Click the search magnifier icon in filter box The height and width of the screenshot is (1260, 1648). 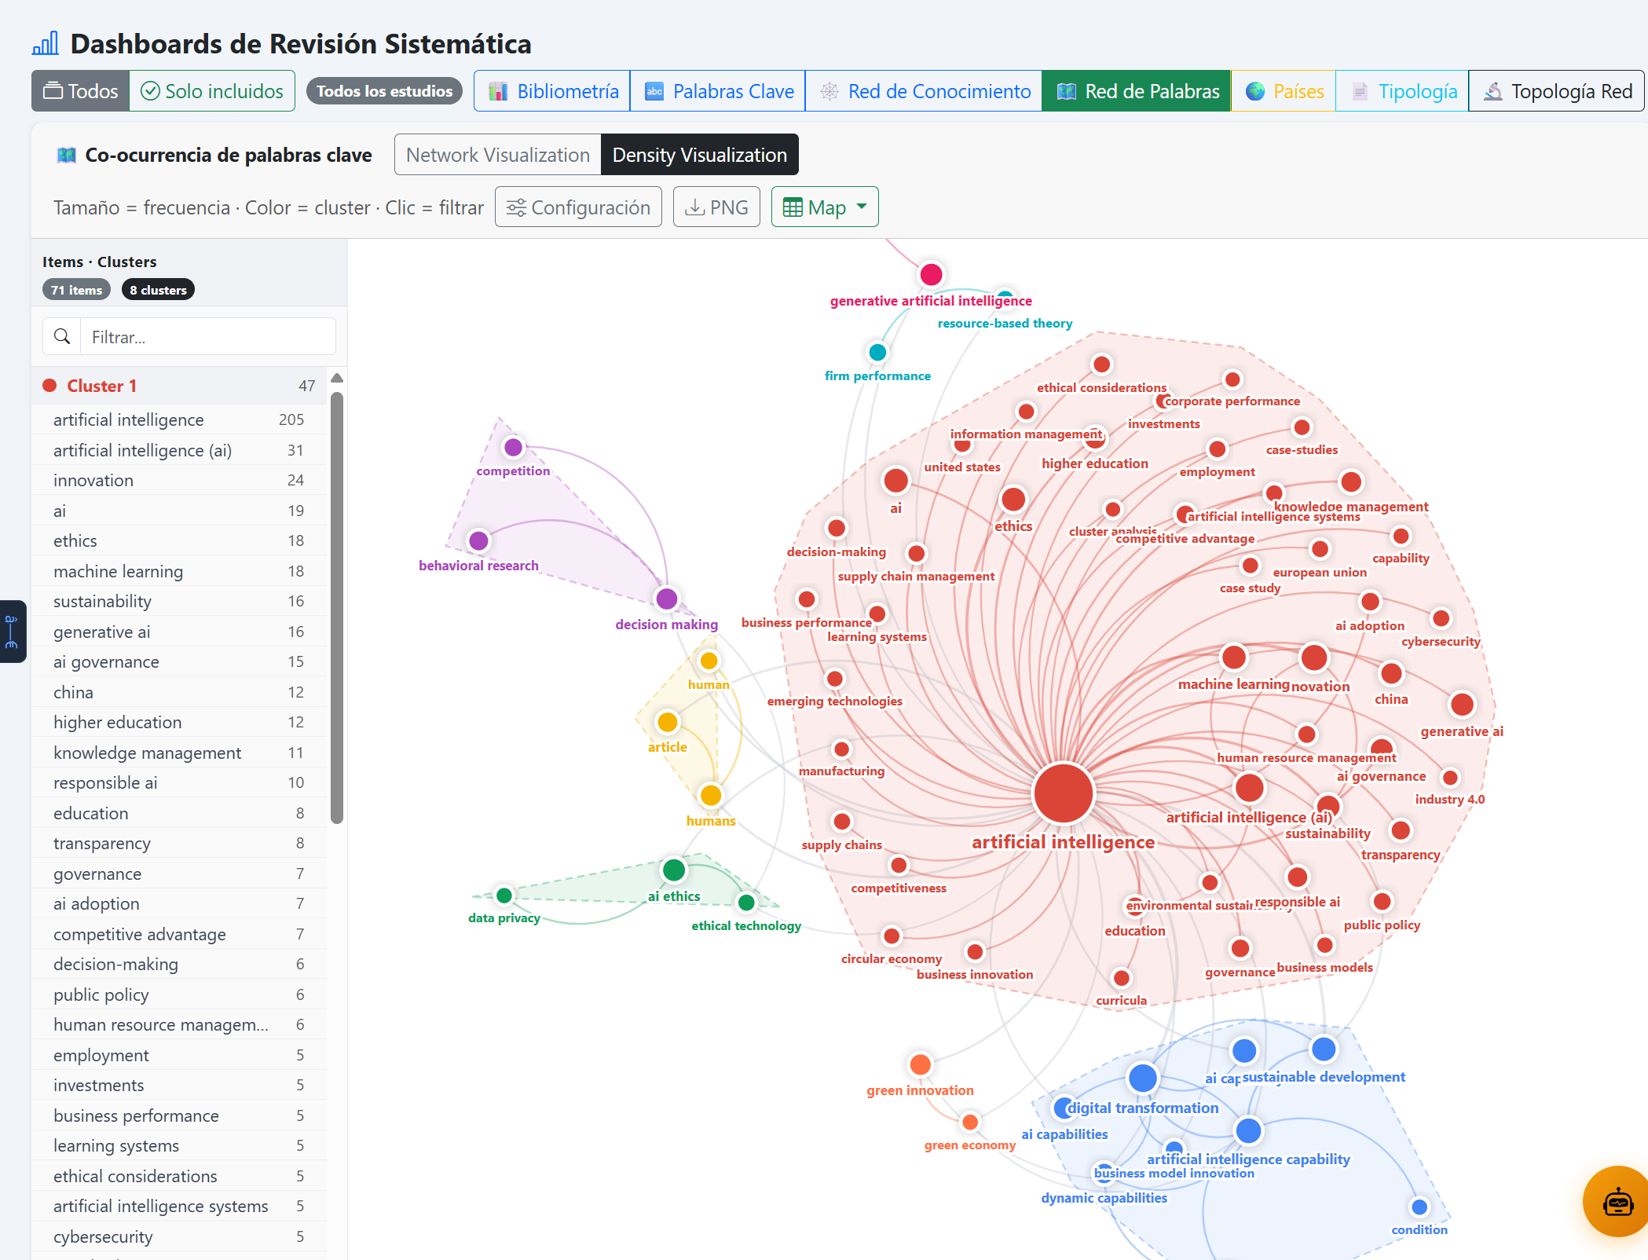(x=62, y=337)
